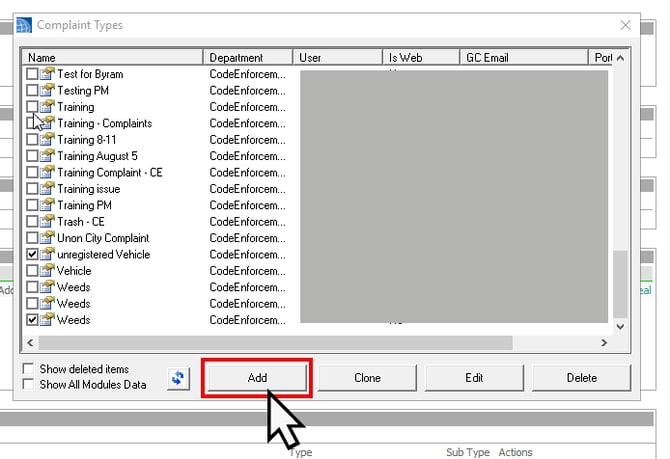670x459 pixels.
Task: Click the vertical scrollbar down arrow
Action: pyautogui.click(x=620, y=326)
